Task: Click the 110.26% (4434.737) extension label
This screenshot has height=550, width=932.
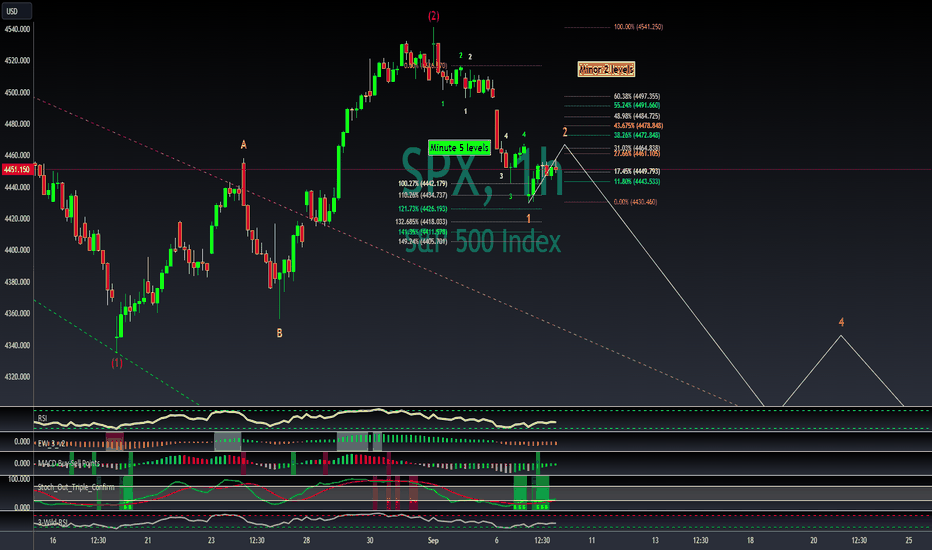Action: (x=423, y=195)
